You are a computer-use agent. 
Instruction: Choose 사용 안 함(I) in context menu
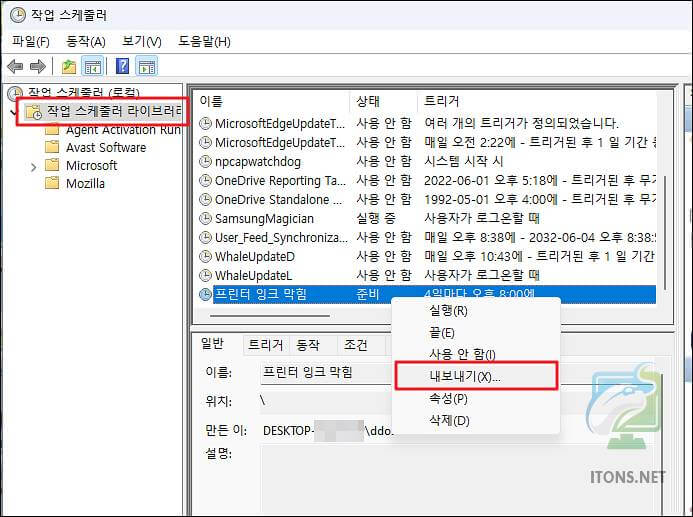(x=476, y=354)
